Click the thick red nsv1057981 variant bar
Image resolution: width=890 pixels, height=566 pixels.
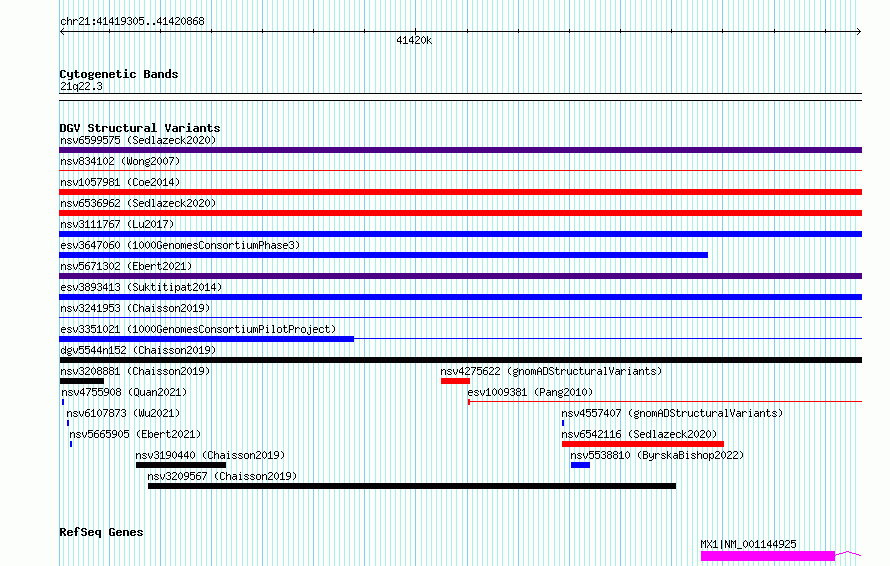pos(460,192)
